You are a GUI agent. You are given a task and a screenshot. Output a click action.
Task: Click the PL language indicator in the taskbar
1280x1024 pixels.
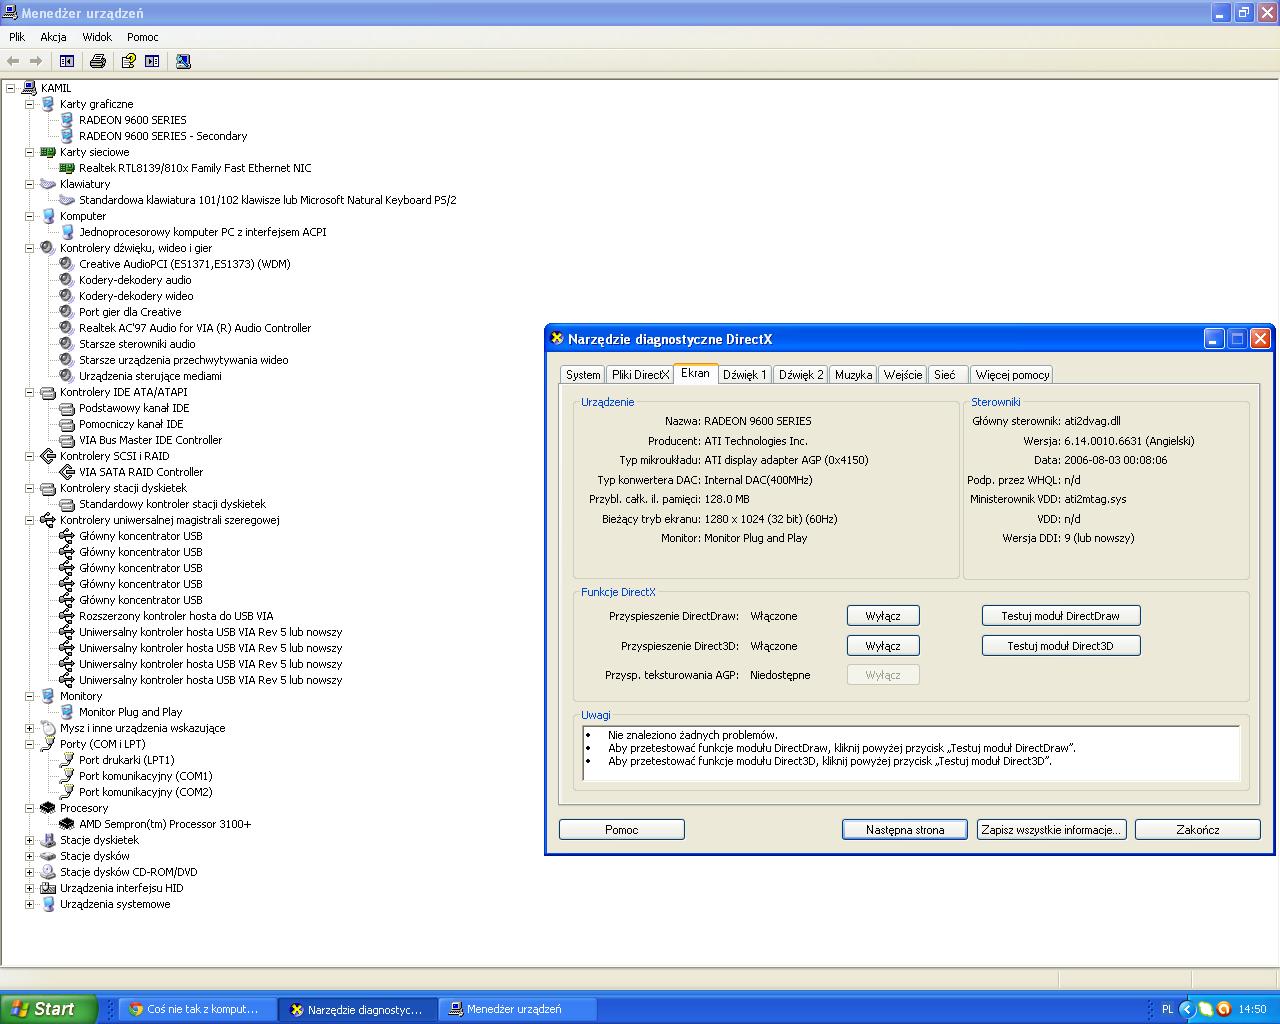click(1167, 1009)
